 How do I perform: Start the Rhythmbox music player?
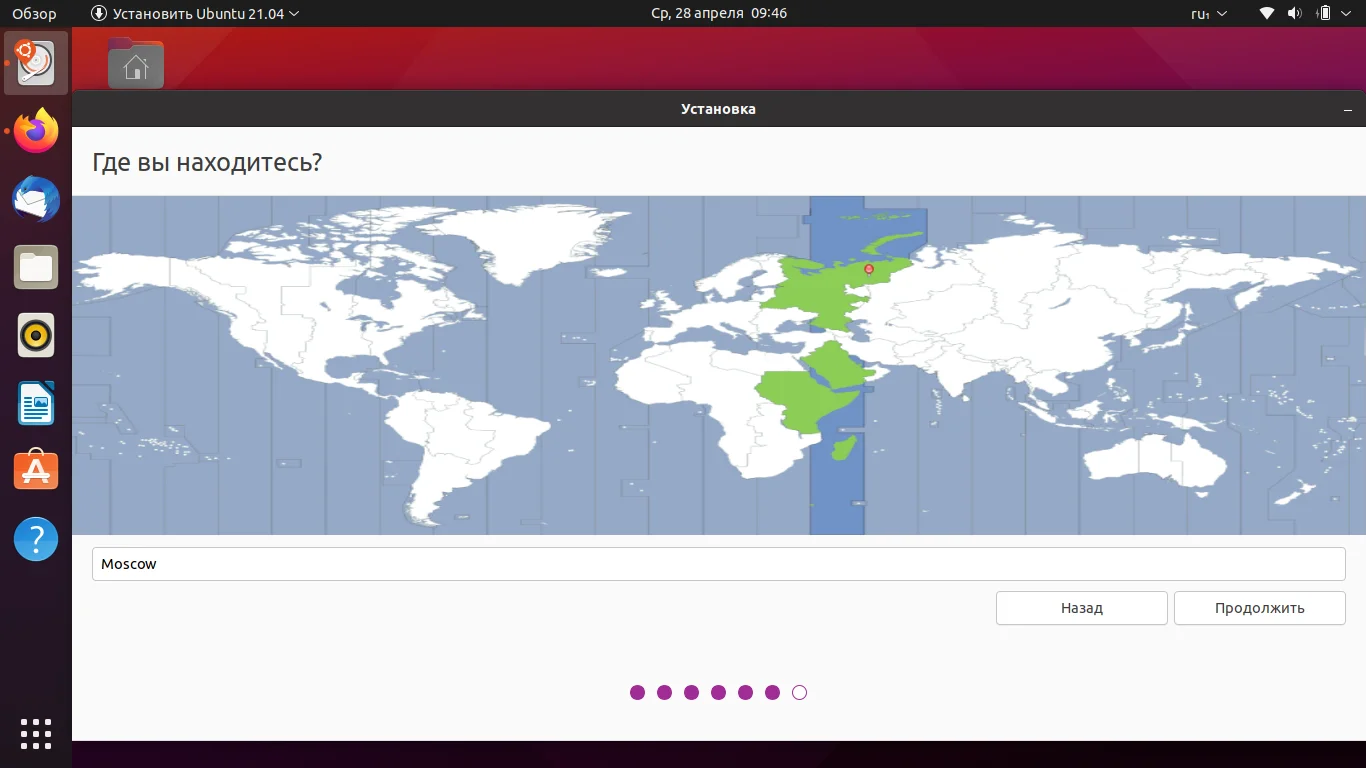(x=35, y=335)
